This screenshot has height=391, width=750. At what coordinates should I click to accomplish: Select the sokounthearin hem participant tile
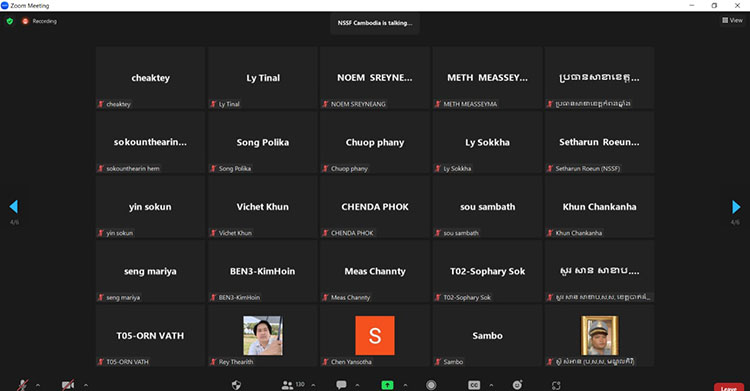pyautogui.click(x=150, y=142)
